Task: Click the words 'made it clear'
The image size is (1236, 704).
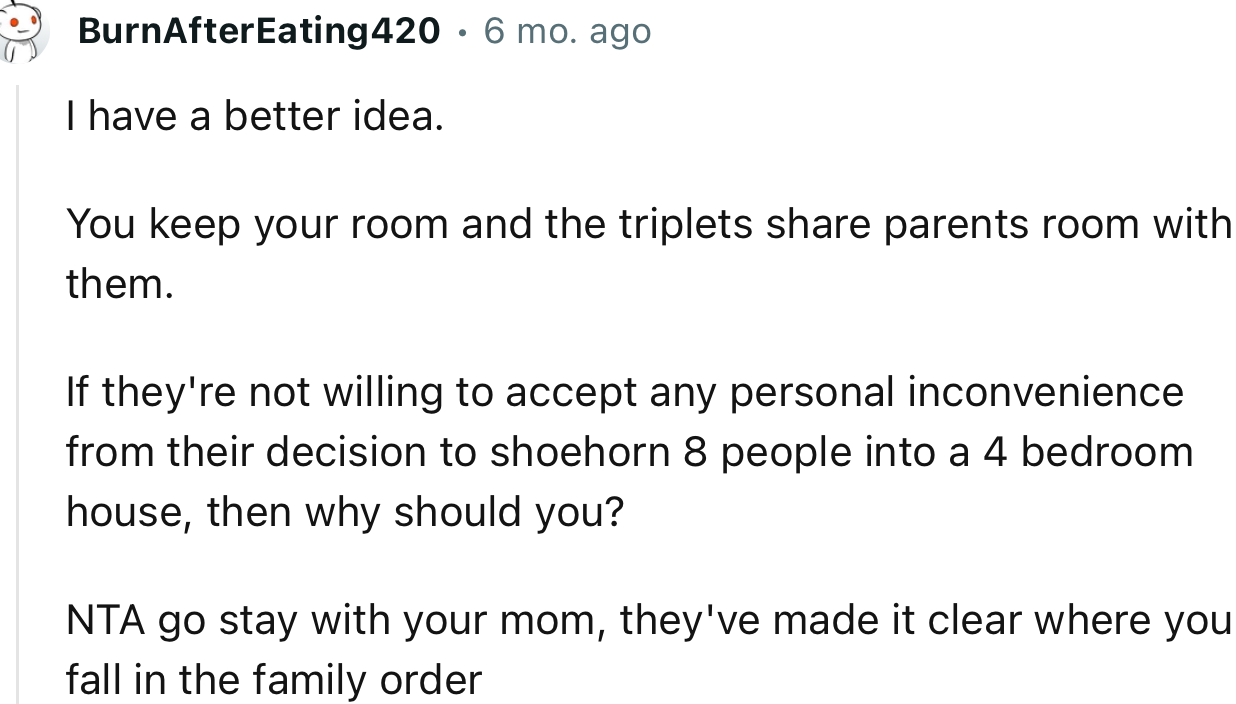Action: point(882,620)
